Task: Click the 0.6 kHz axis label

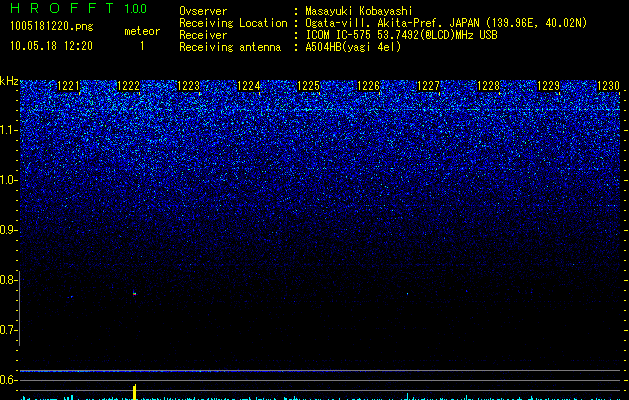Action: tap(8, 380)
